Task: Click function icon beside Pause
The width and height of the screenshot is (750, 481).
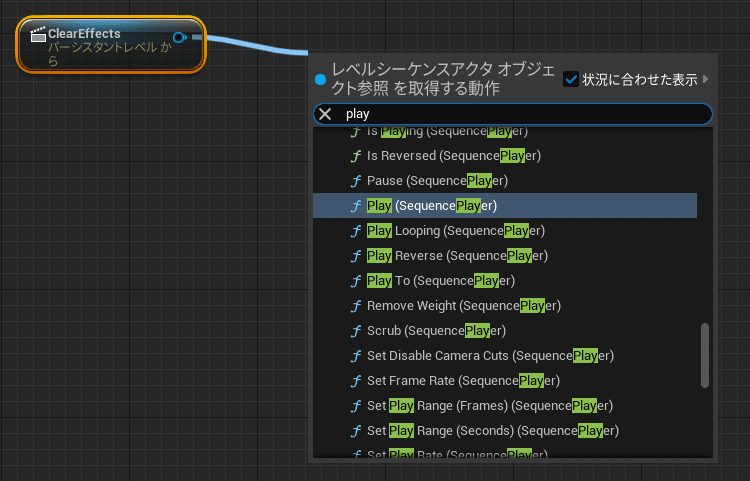Action: tap(355, 181)
